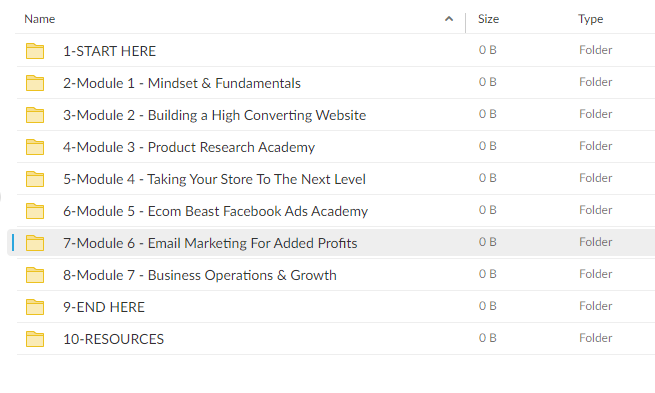Toggle sort order with the Name column arrow

click(x=449, y=19)
